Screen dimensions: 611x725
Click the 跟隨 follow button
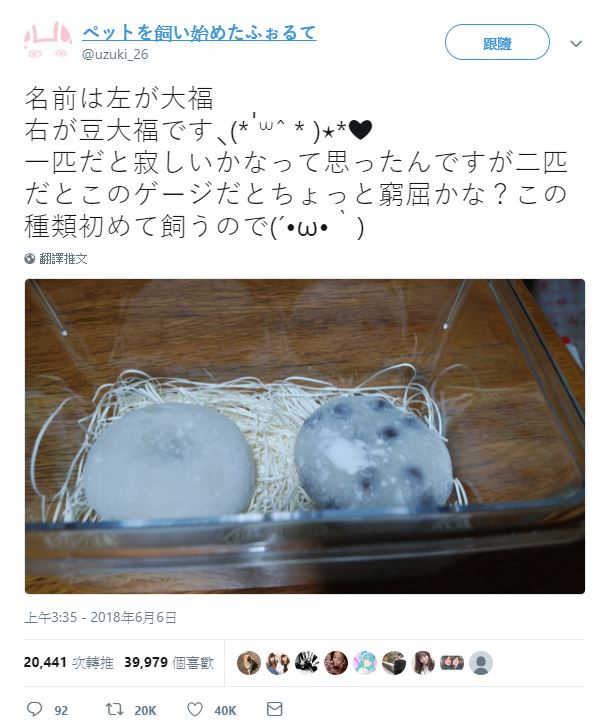(497, 43)
